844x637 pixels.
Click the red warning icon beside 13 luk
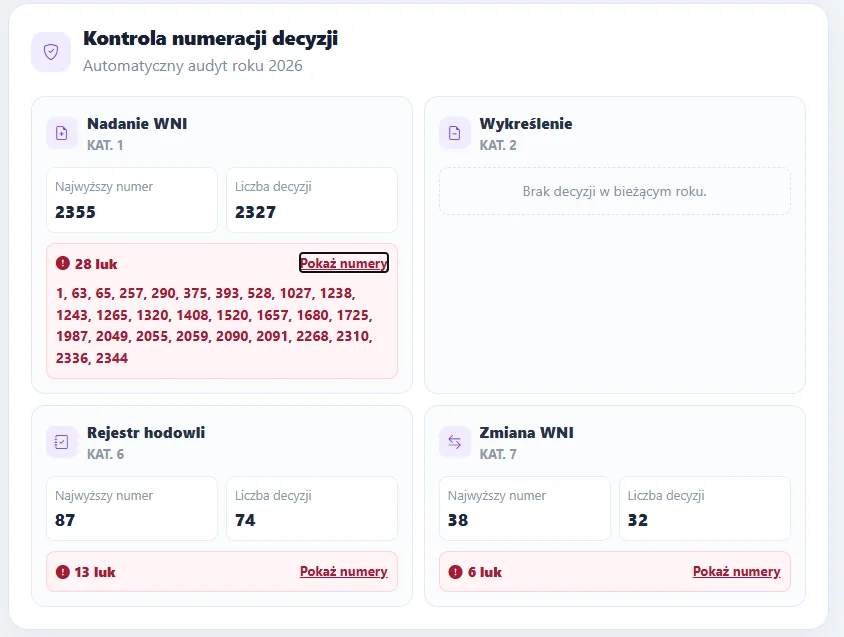click(x=63, y=572)
